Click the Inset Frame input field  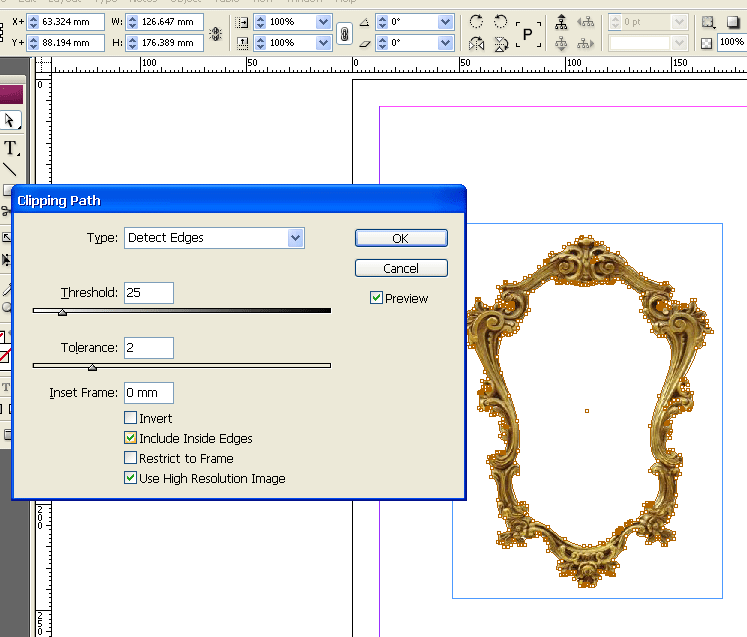pyautogui.click(x=148, y=393)
